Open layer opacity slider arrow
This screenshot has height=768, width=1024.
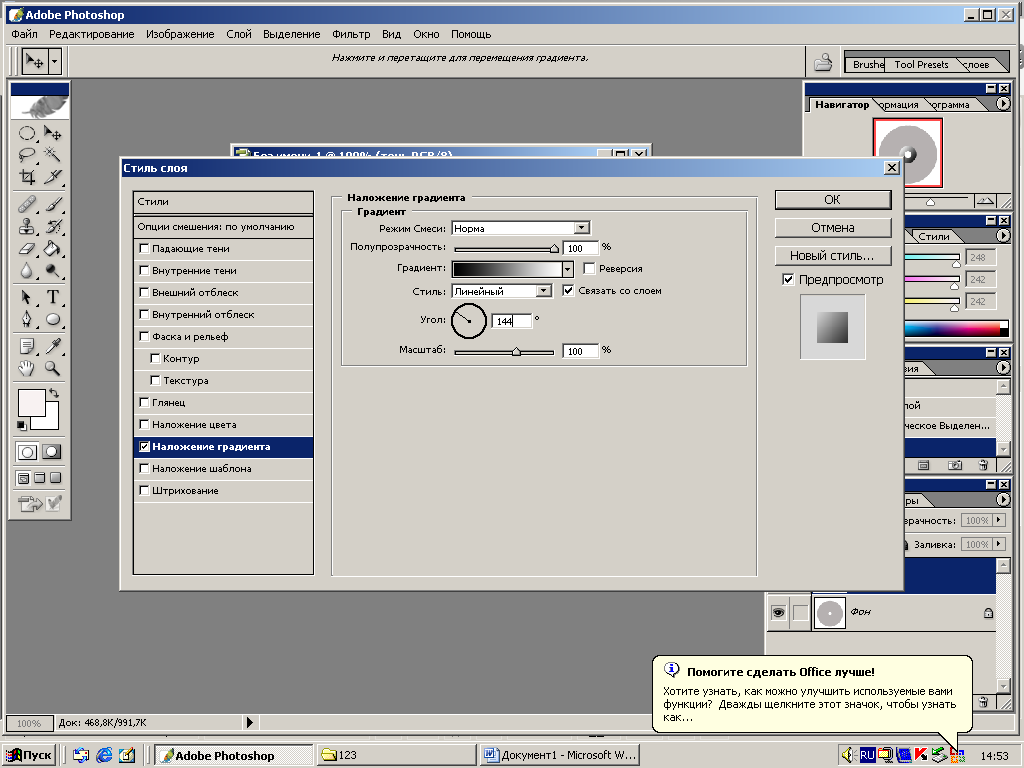pyautogui.click(x=999, y=520)
